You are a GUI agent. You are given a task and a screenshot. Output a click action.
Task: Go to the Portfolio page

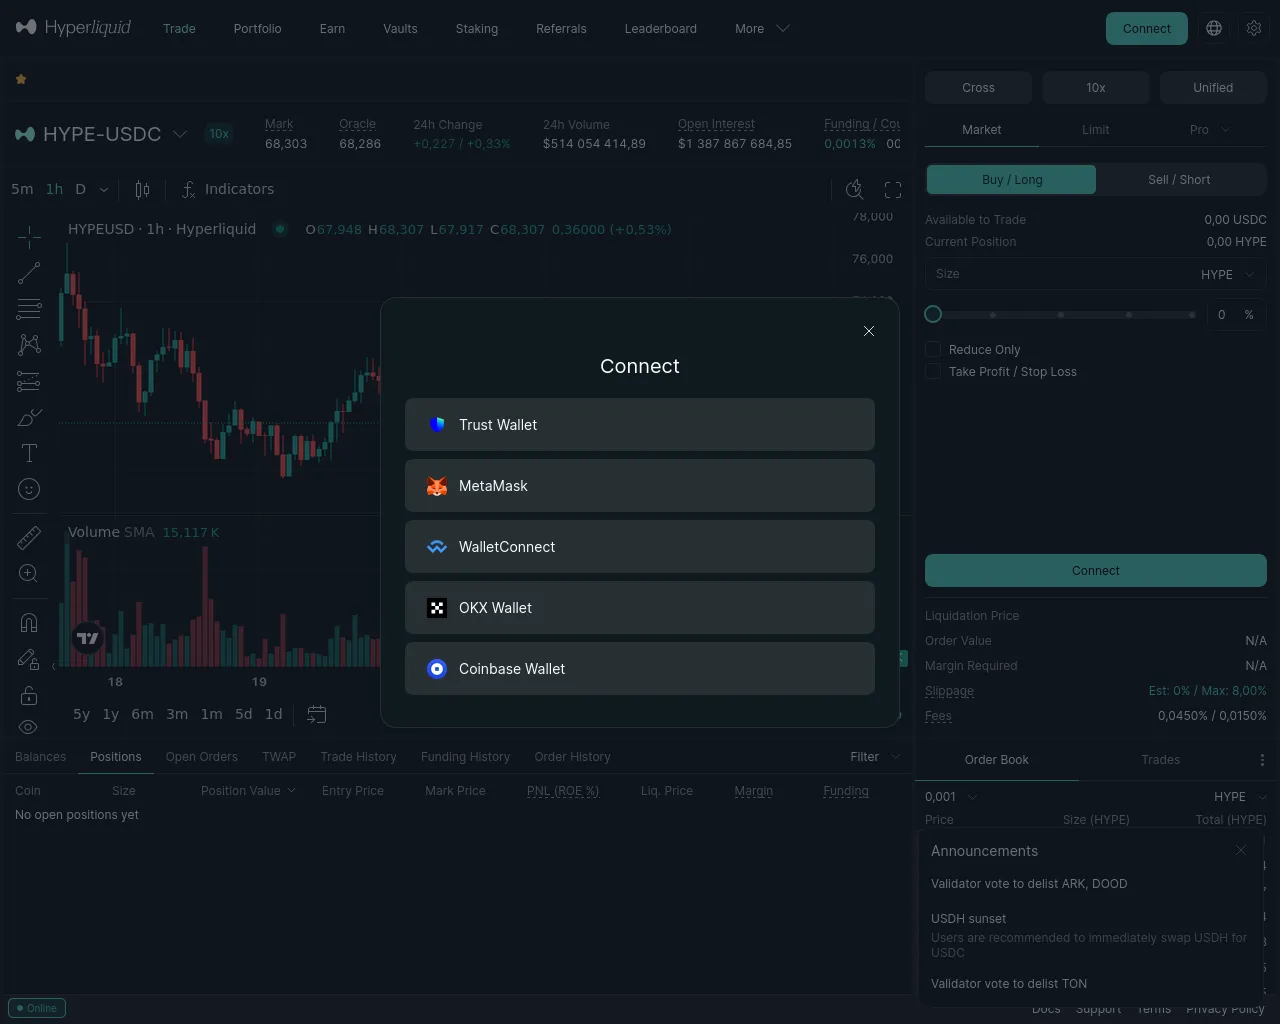[257, 29]
